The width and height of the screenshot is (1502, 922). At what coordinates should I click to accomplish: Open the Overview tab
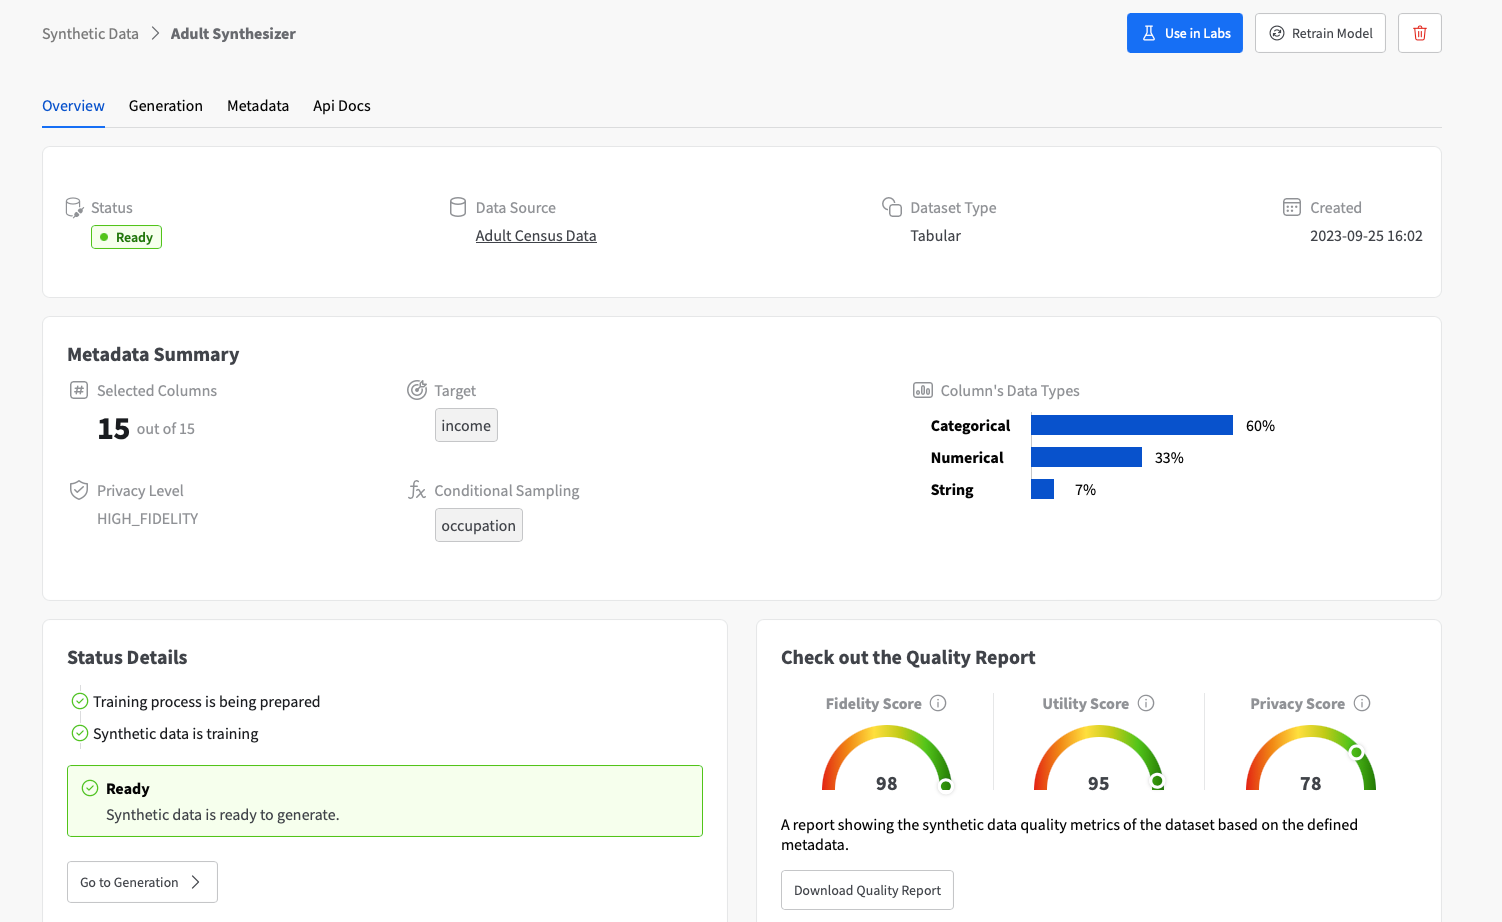(x=73, y=106)
